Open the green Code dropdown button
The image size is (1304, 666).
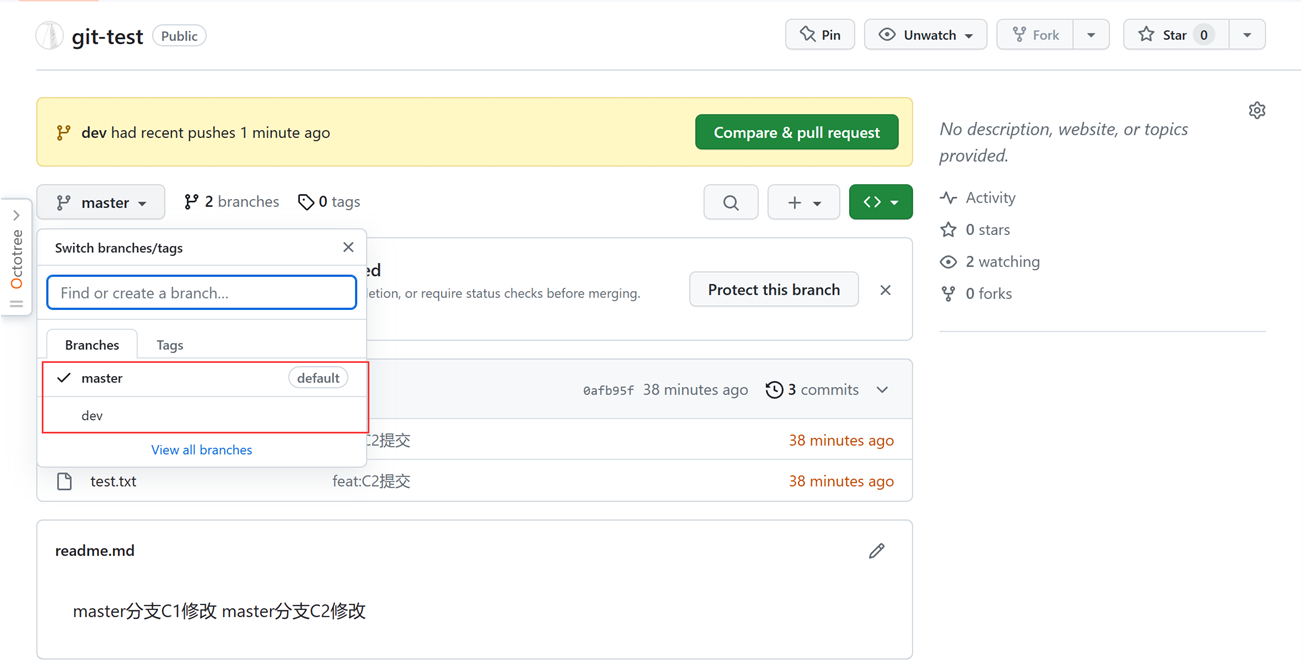[880, 202]
